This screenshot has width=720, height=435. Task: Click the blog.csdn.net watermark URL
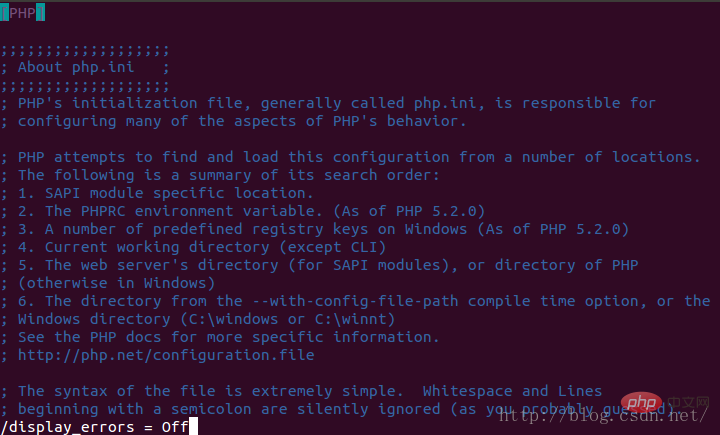(604, 416)
